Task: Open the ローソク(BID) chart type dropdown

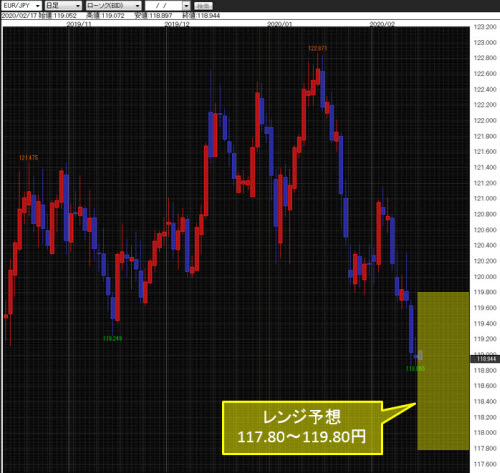Action: [x=113, y=6]
